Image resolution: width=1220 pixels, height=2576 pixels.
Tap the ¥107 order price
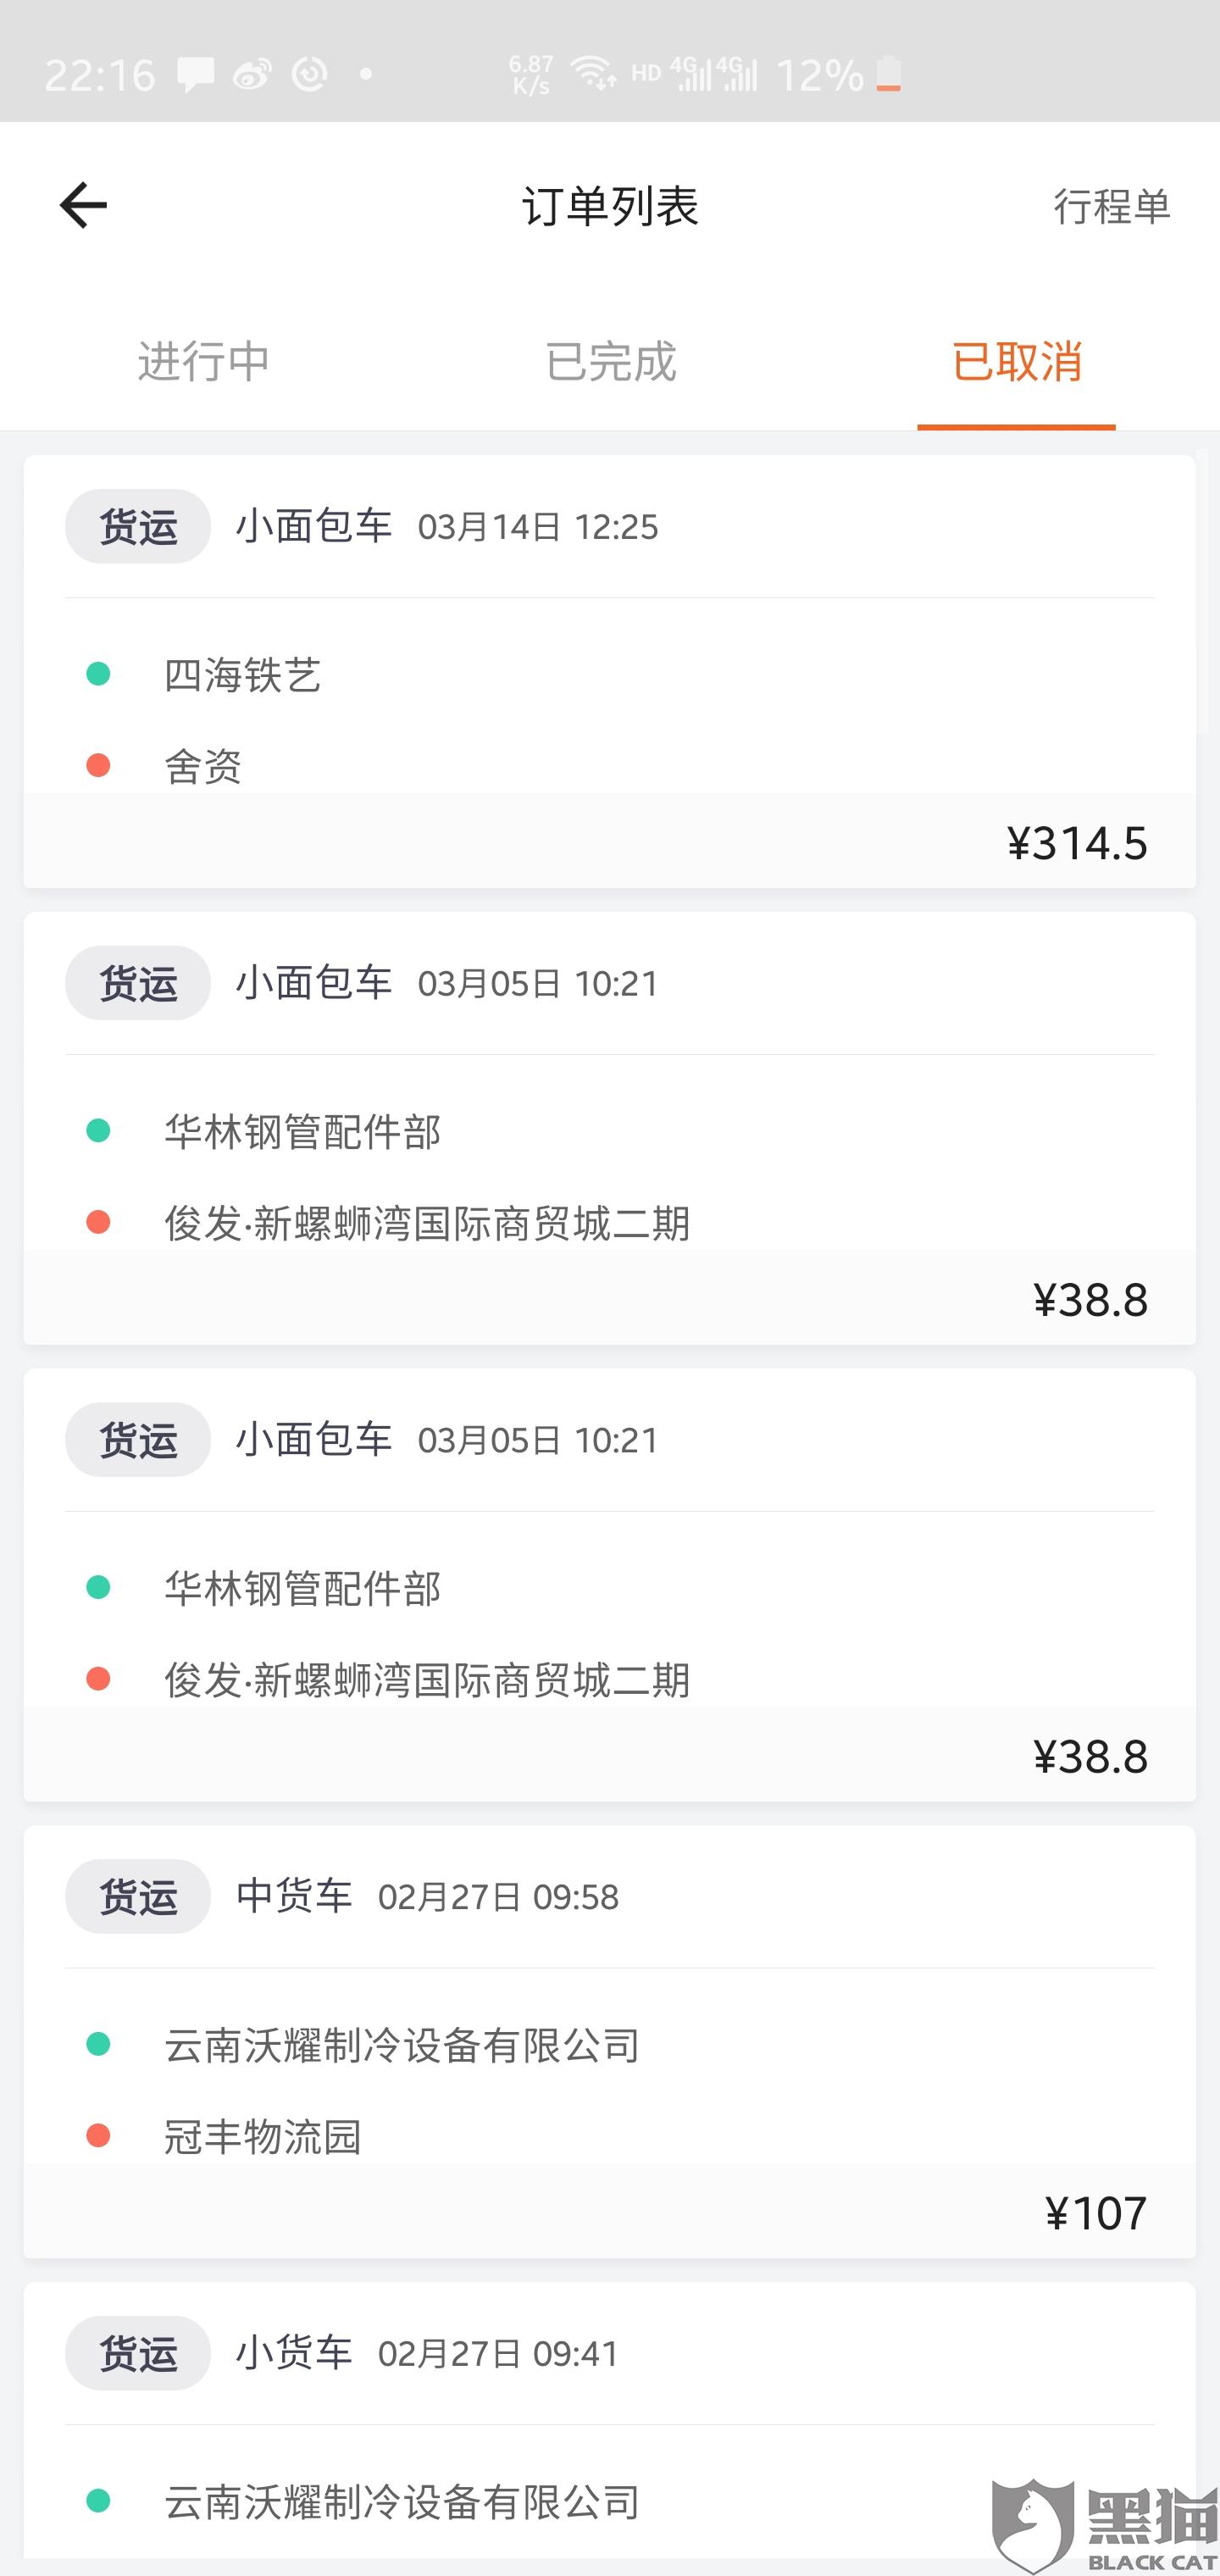click(1095, 2214)
